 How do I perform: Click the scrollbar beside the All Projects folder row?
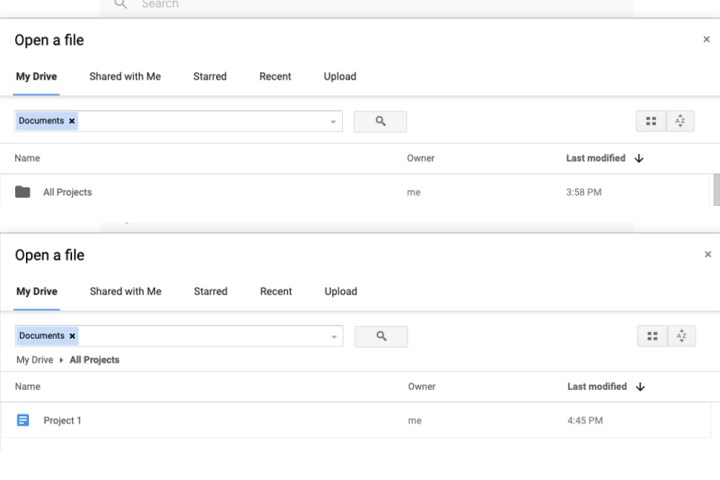[715, 188]
